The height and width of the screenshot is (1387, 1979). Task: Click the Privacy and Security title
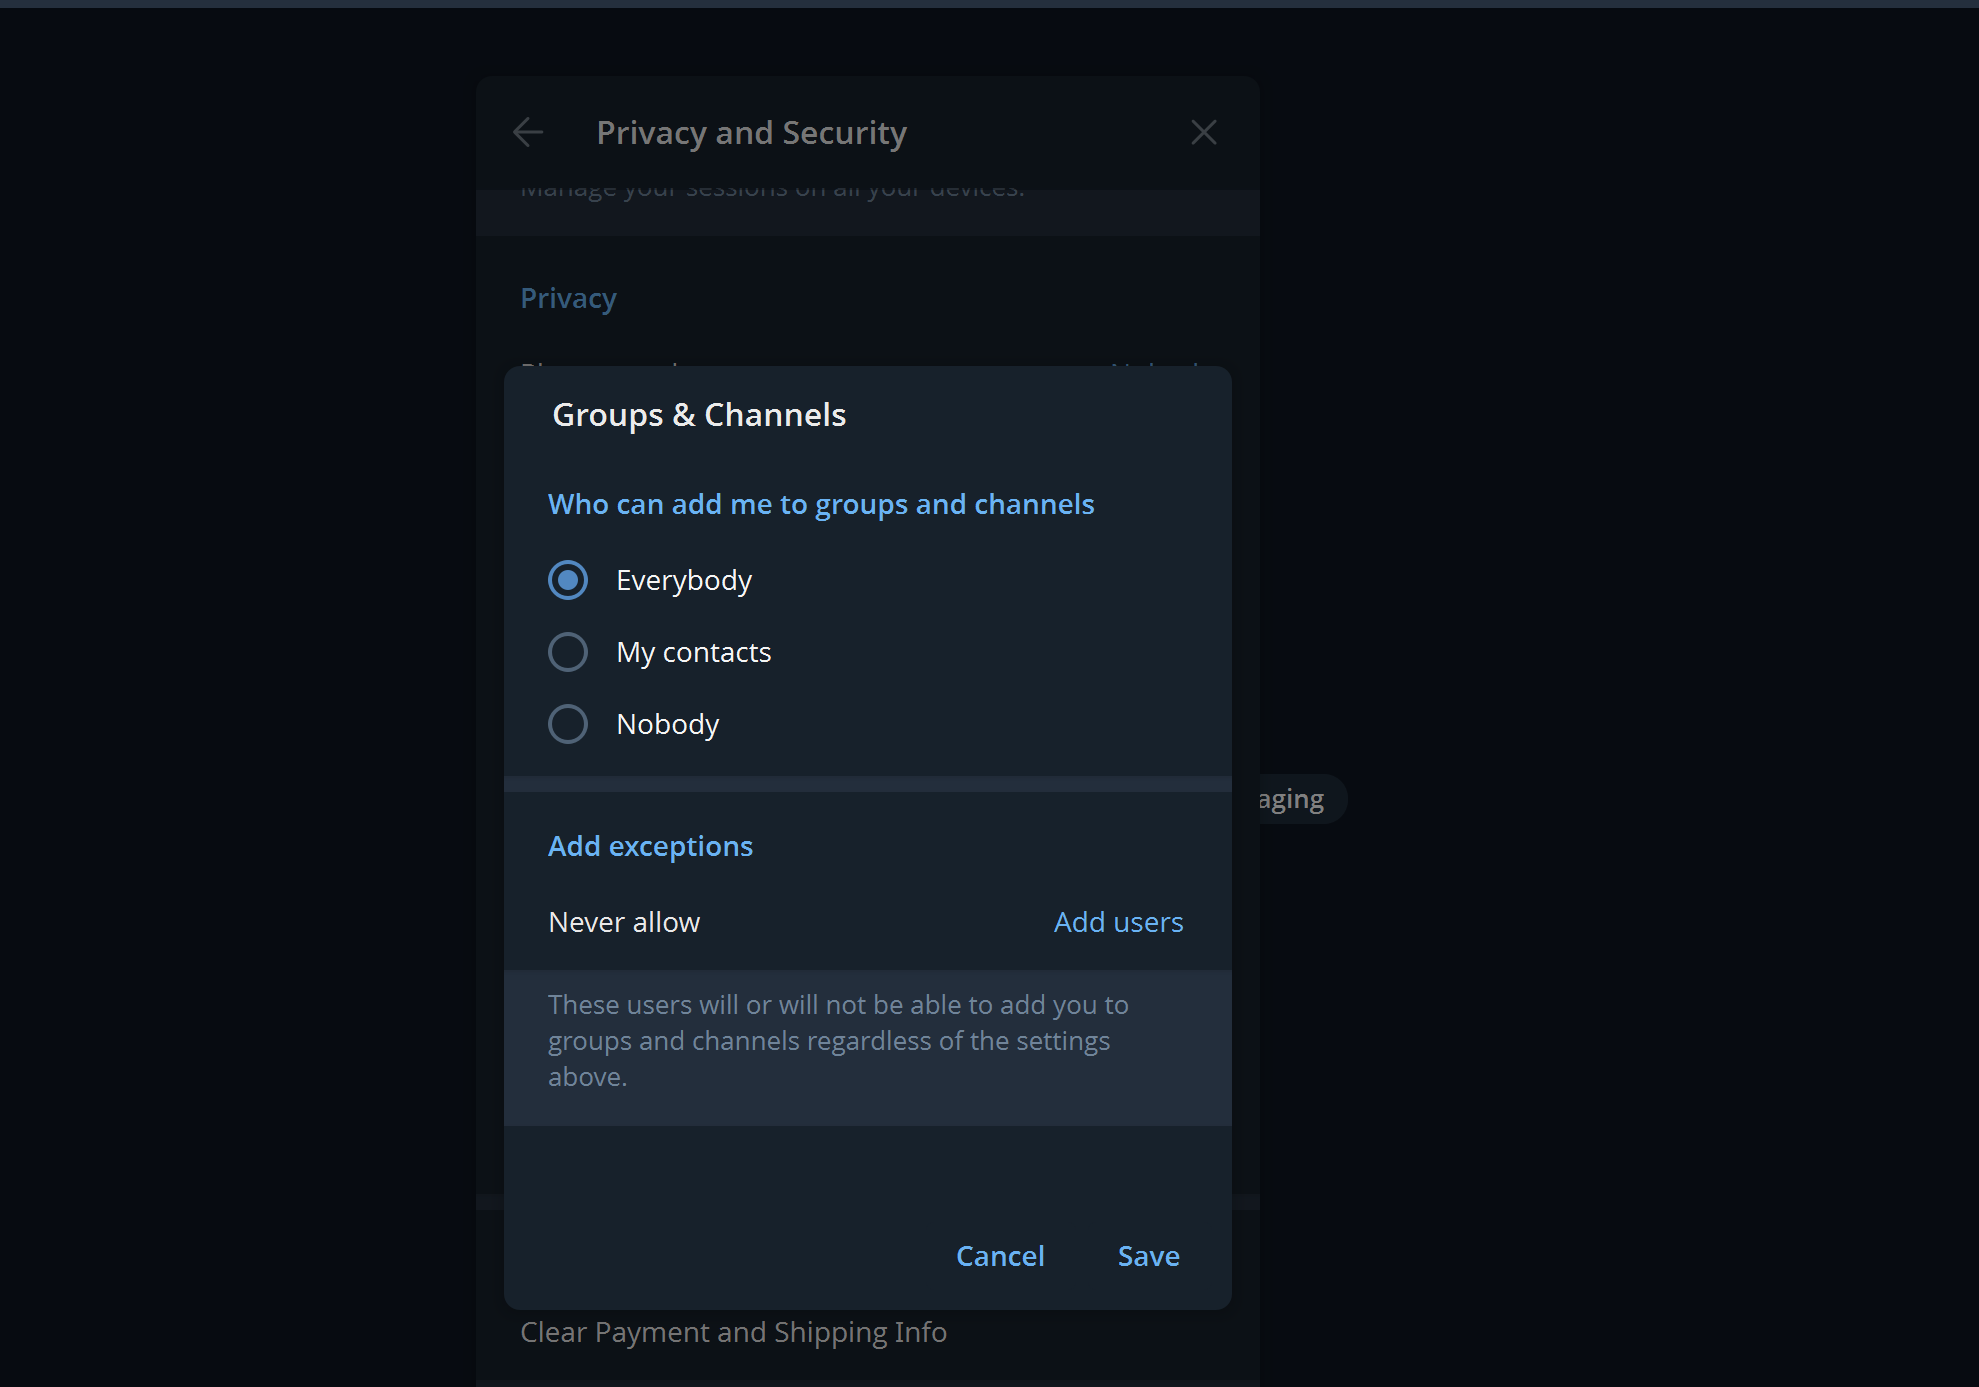(x=751, y=132)
